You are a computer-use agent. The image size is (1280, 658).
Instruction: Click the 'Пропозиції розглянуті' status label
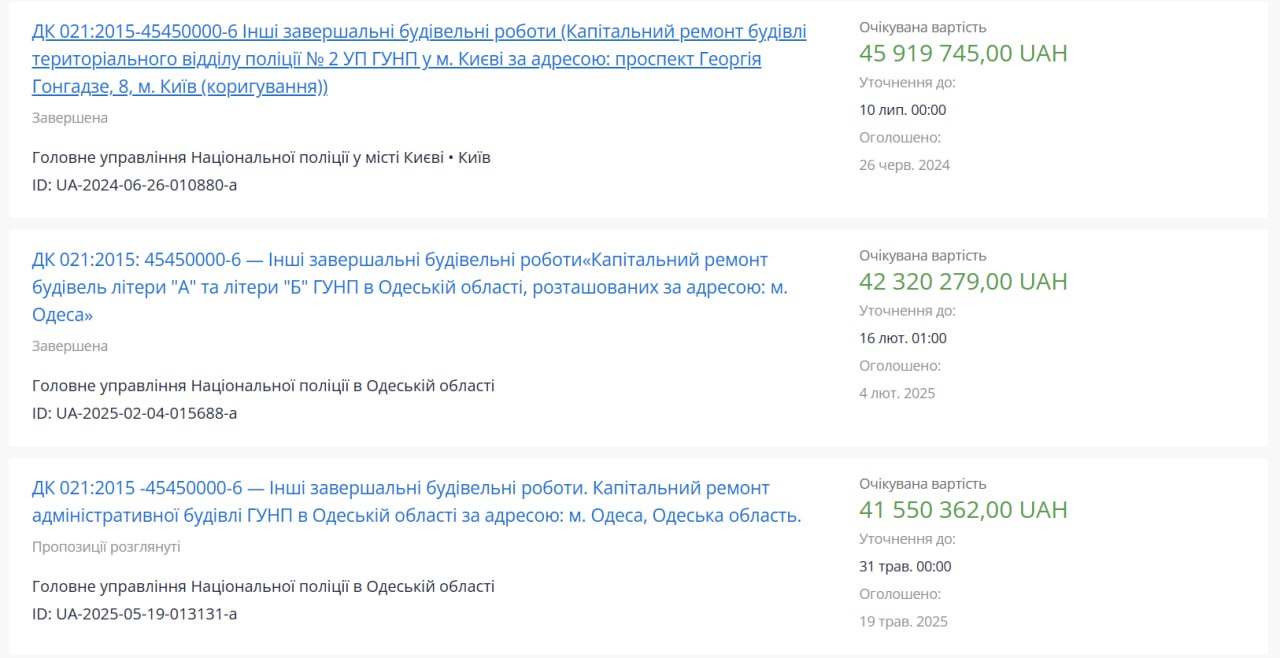pyautogui.click(x=106, y=547)
